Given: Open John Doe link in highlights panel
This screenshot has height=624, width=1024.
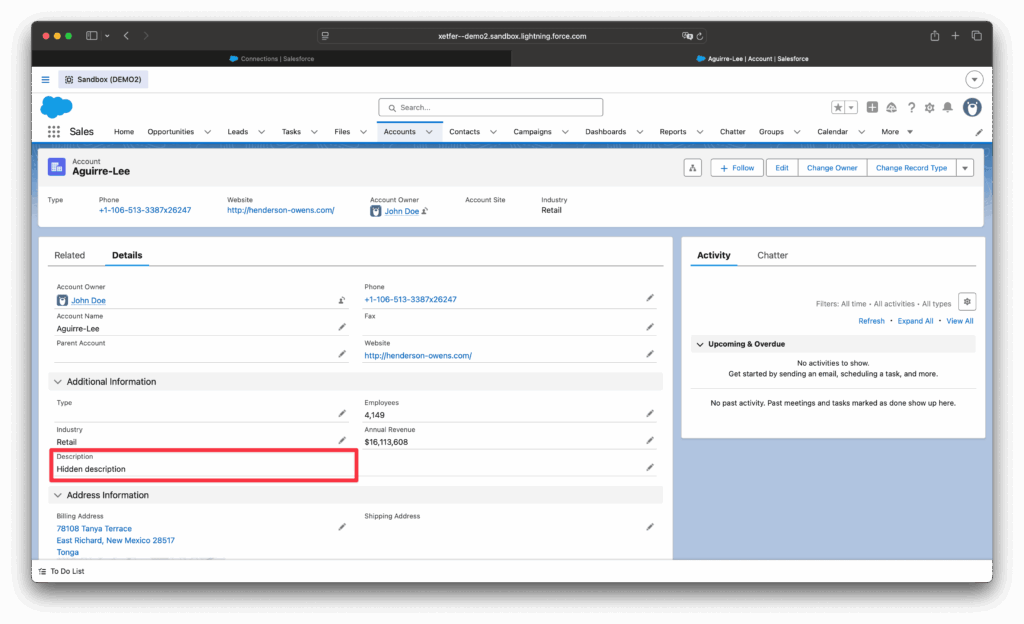Looking at the screenshot, I should (x=402, y=211).
